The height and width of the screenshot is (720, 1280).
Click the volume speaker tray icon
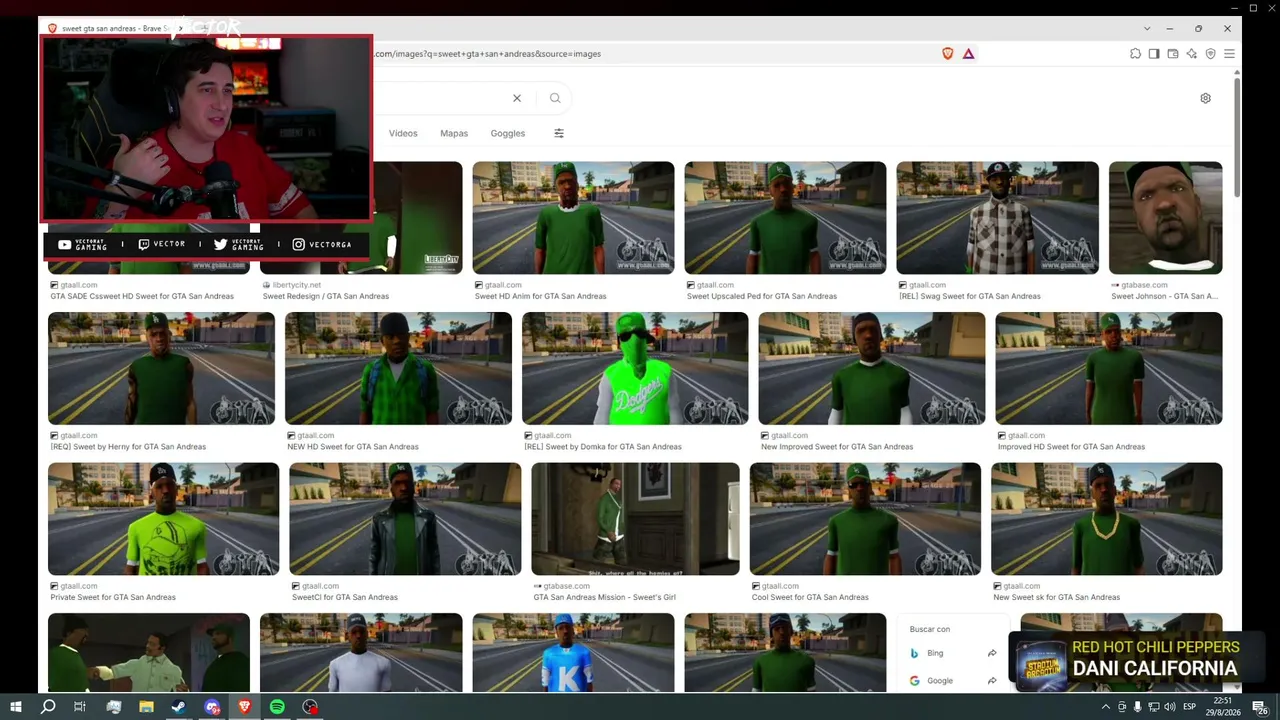point(1170,707)
